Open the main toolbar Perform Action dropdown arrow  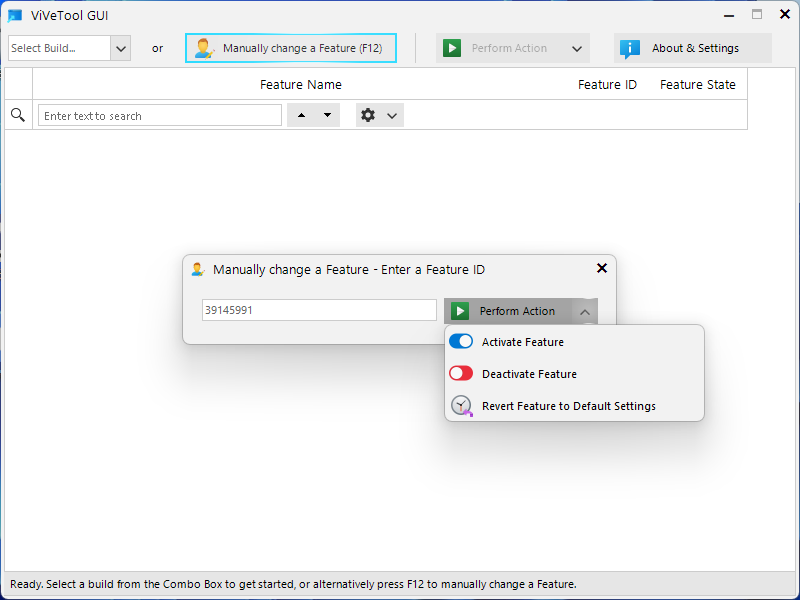coord(577,48)
